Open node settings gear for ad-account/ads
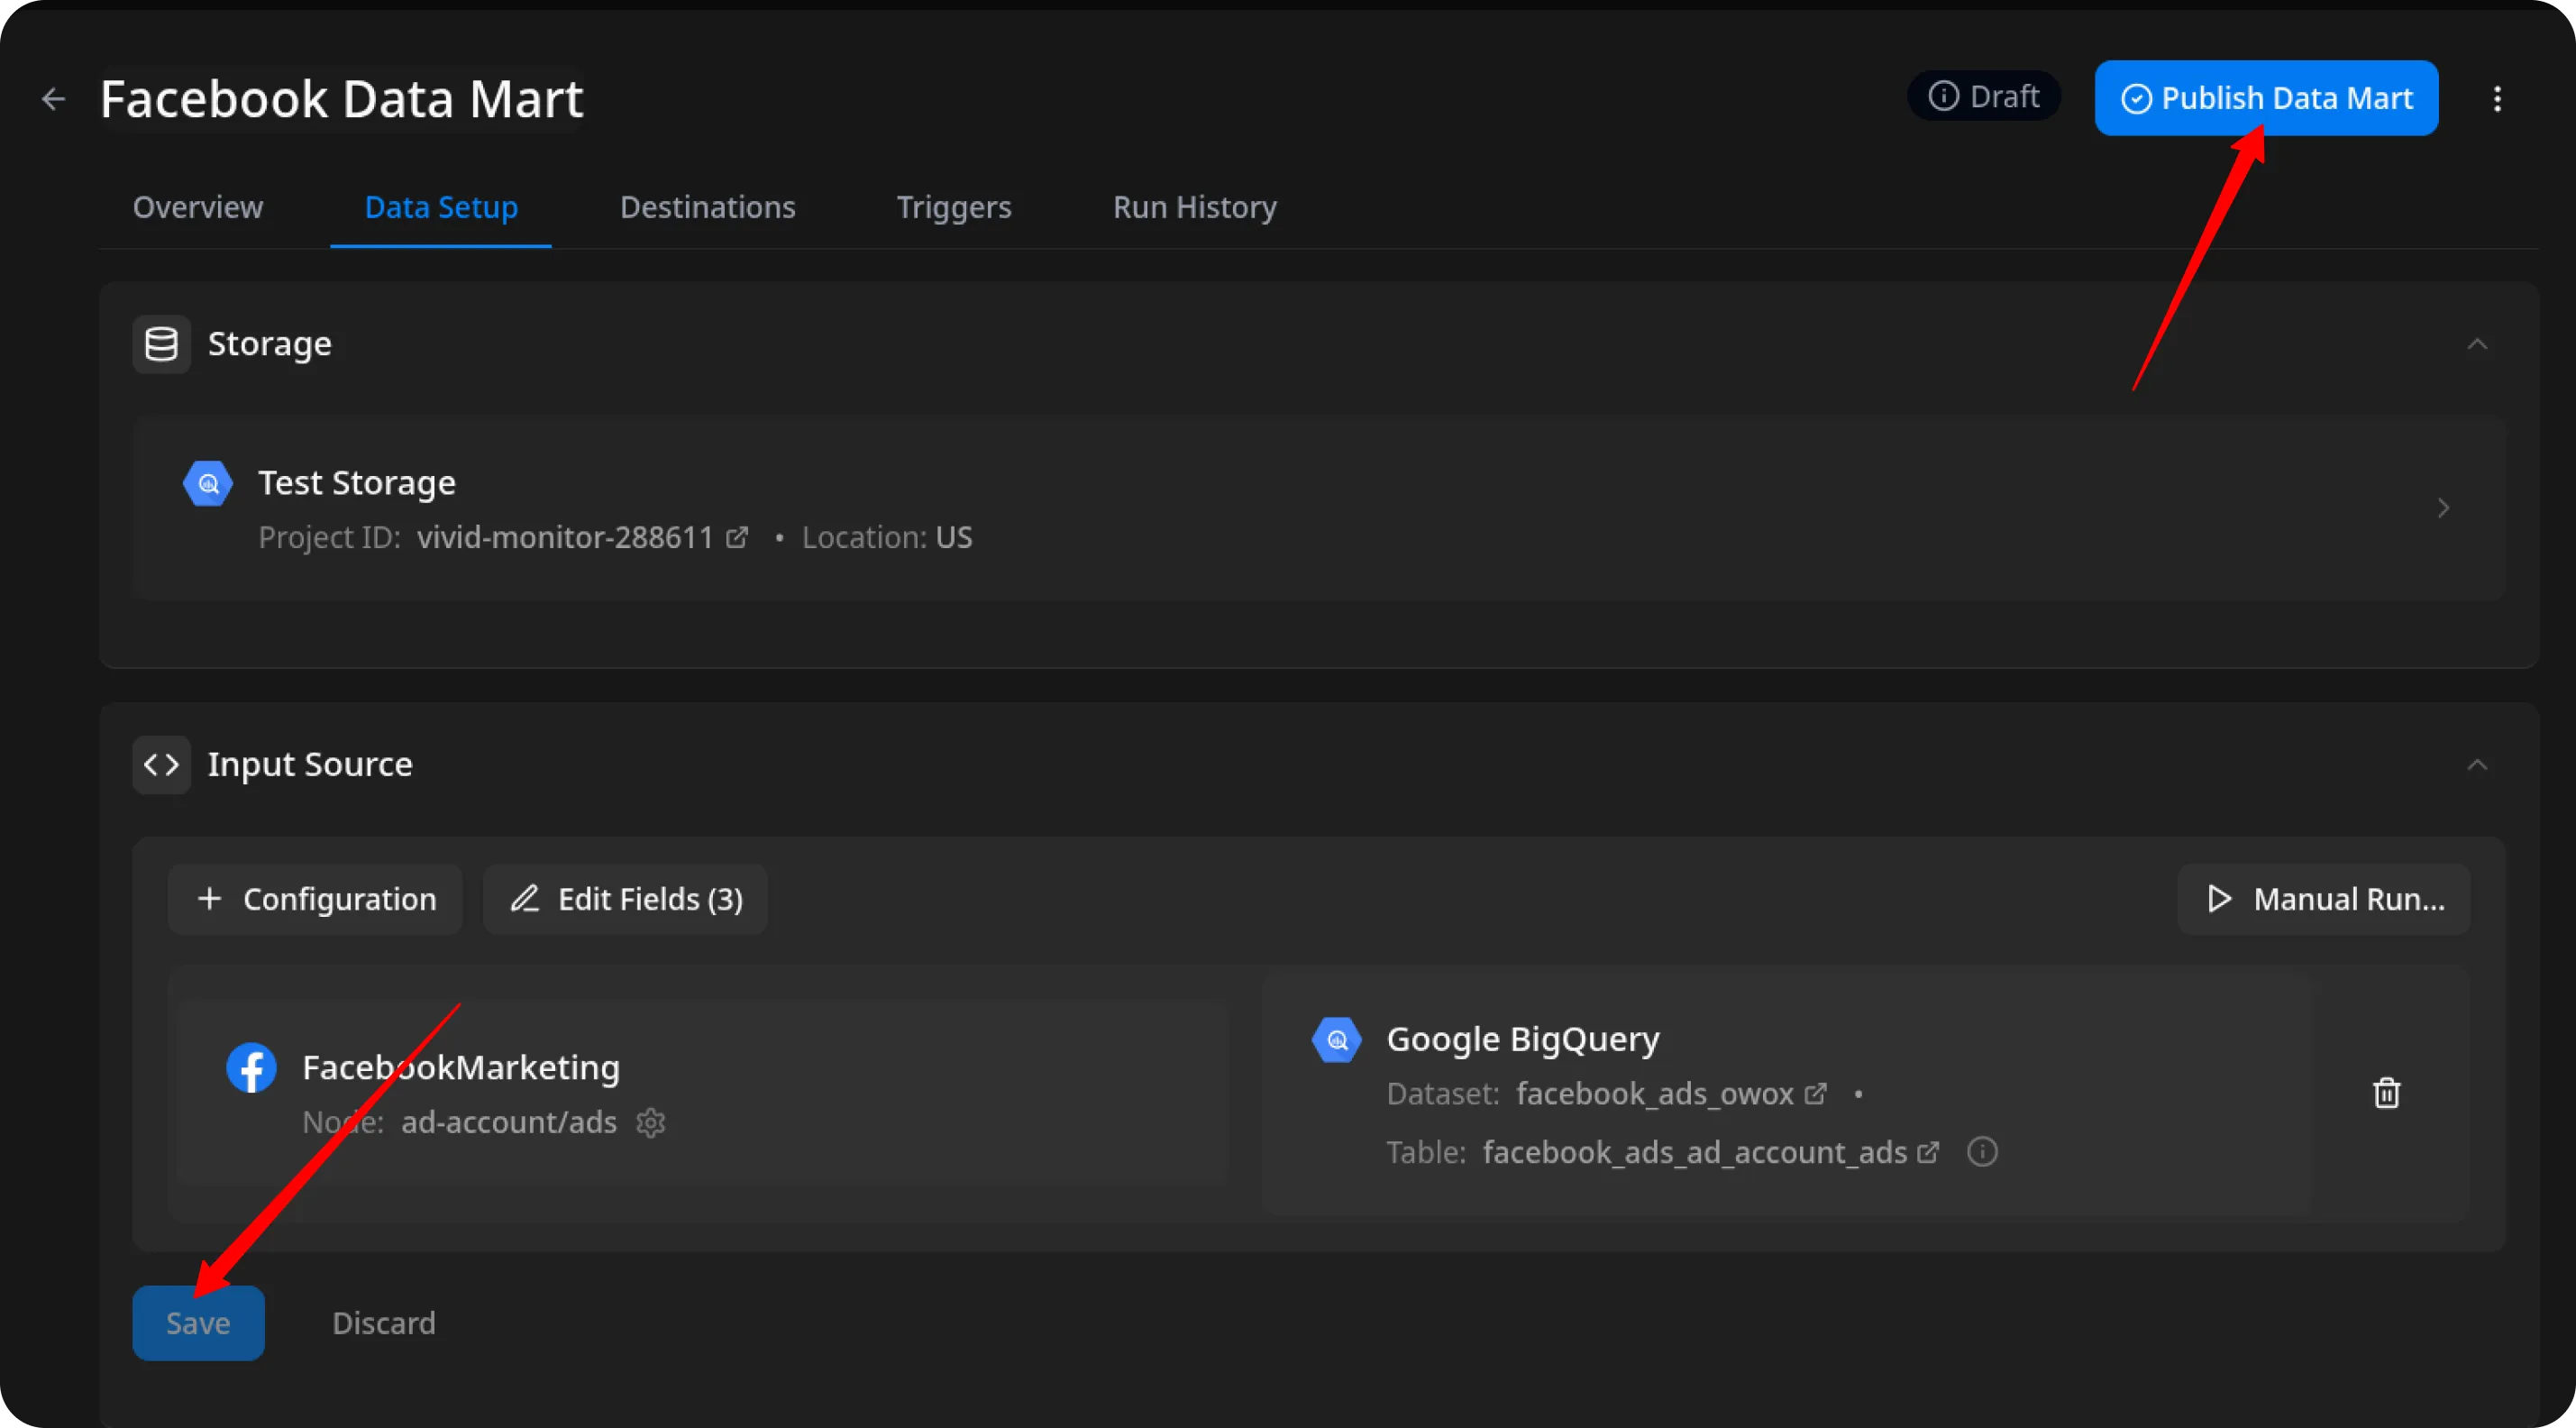The width and height of the screenshot is (2576, 1428). 651,1123
